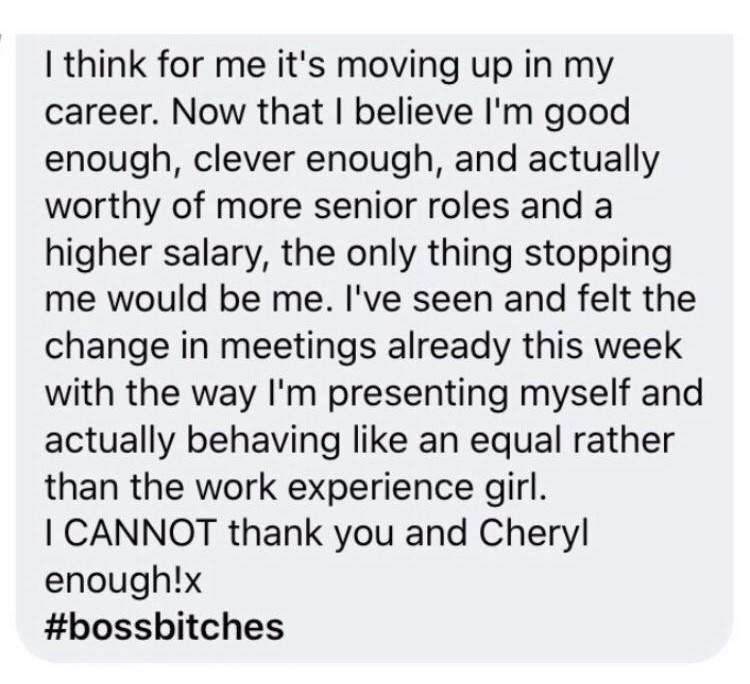The height and width of the screenshot is (684, 750).
Task: Click the word "Cheryl" in the message
Action: (533, 533)
